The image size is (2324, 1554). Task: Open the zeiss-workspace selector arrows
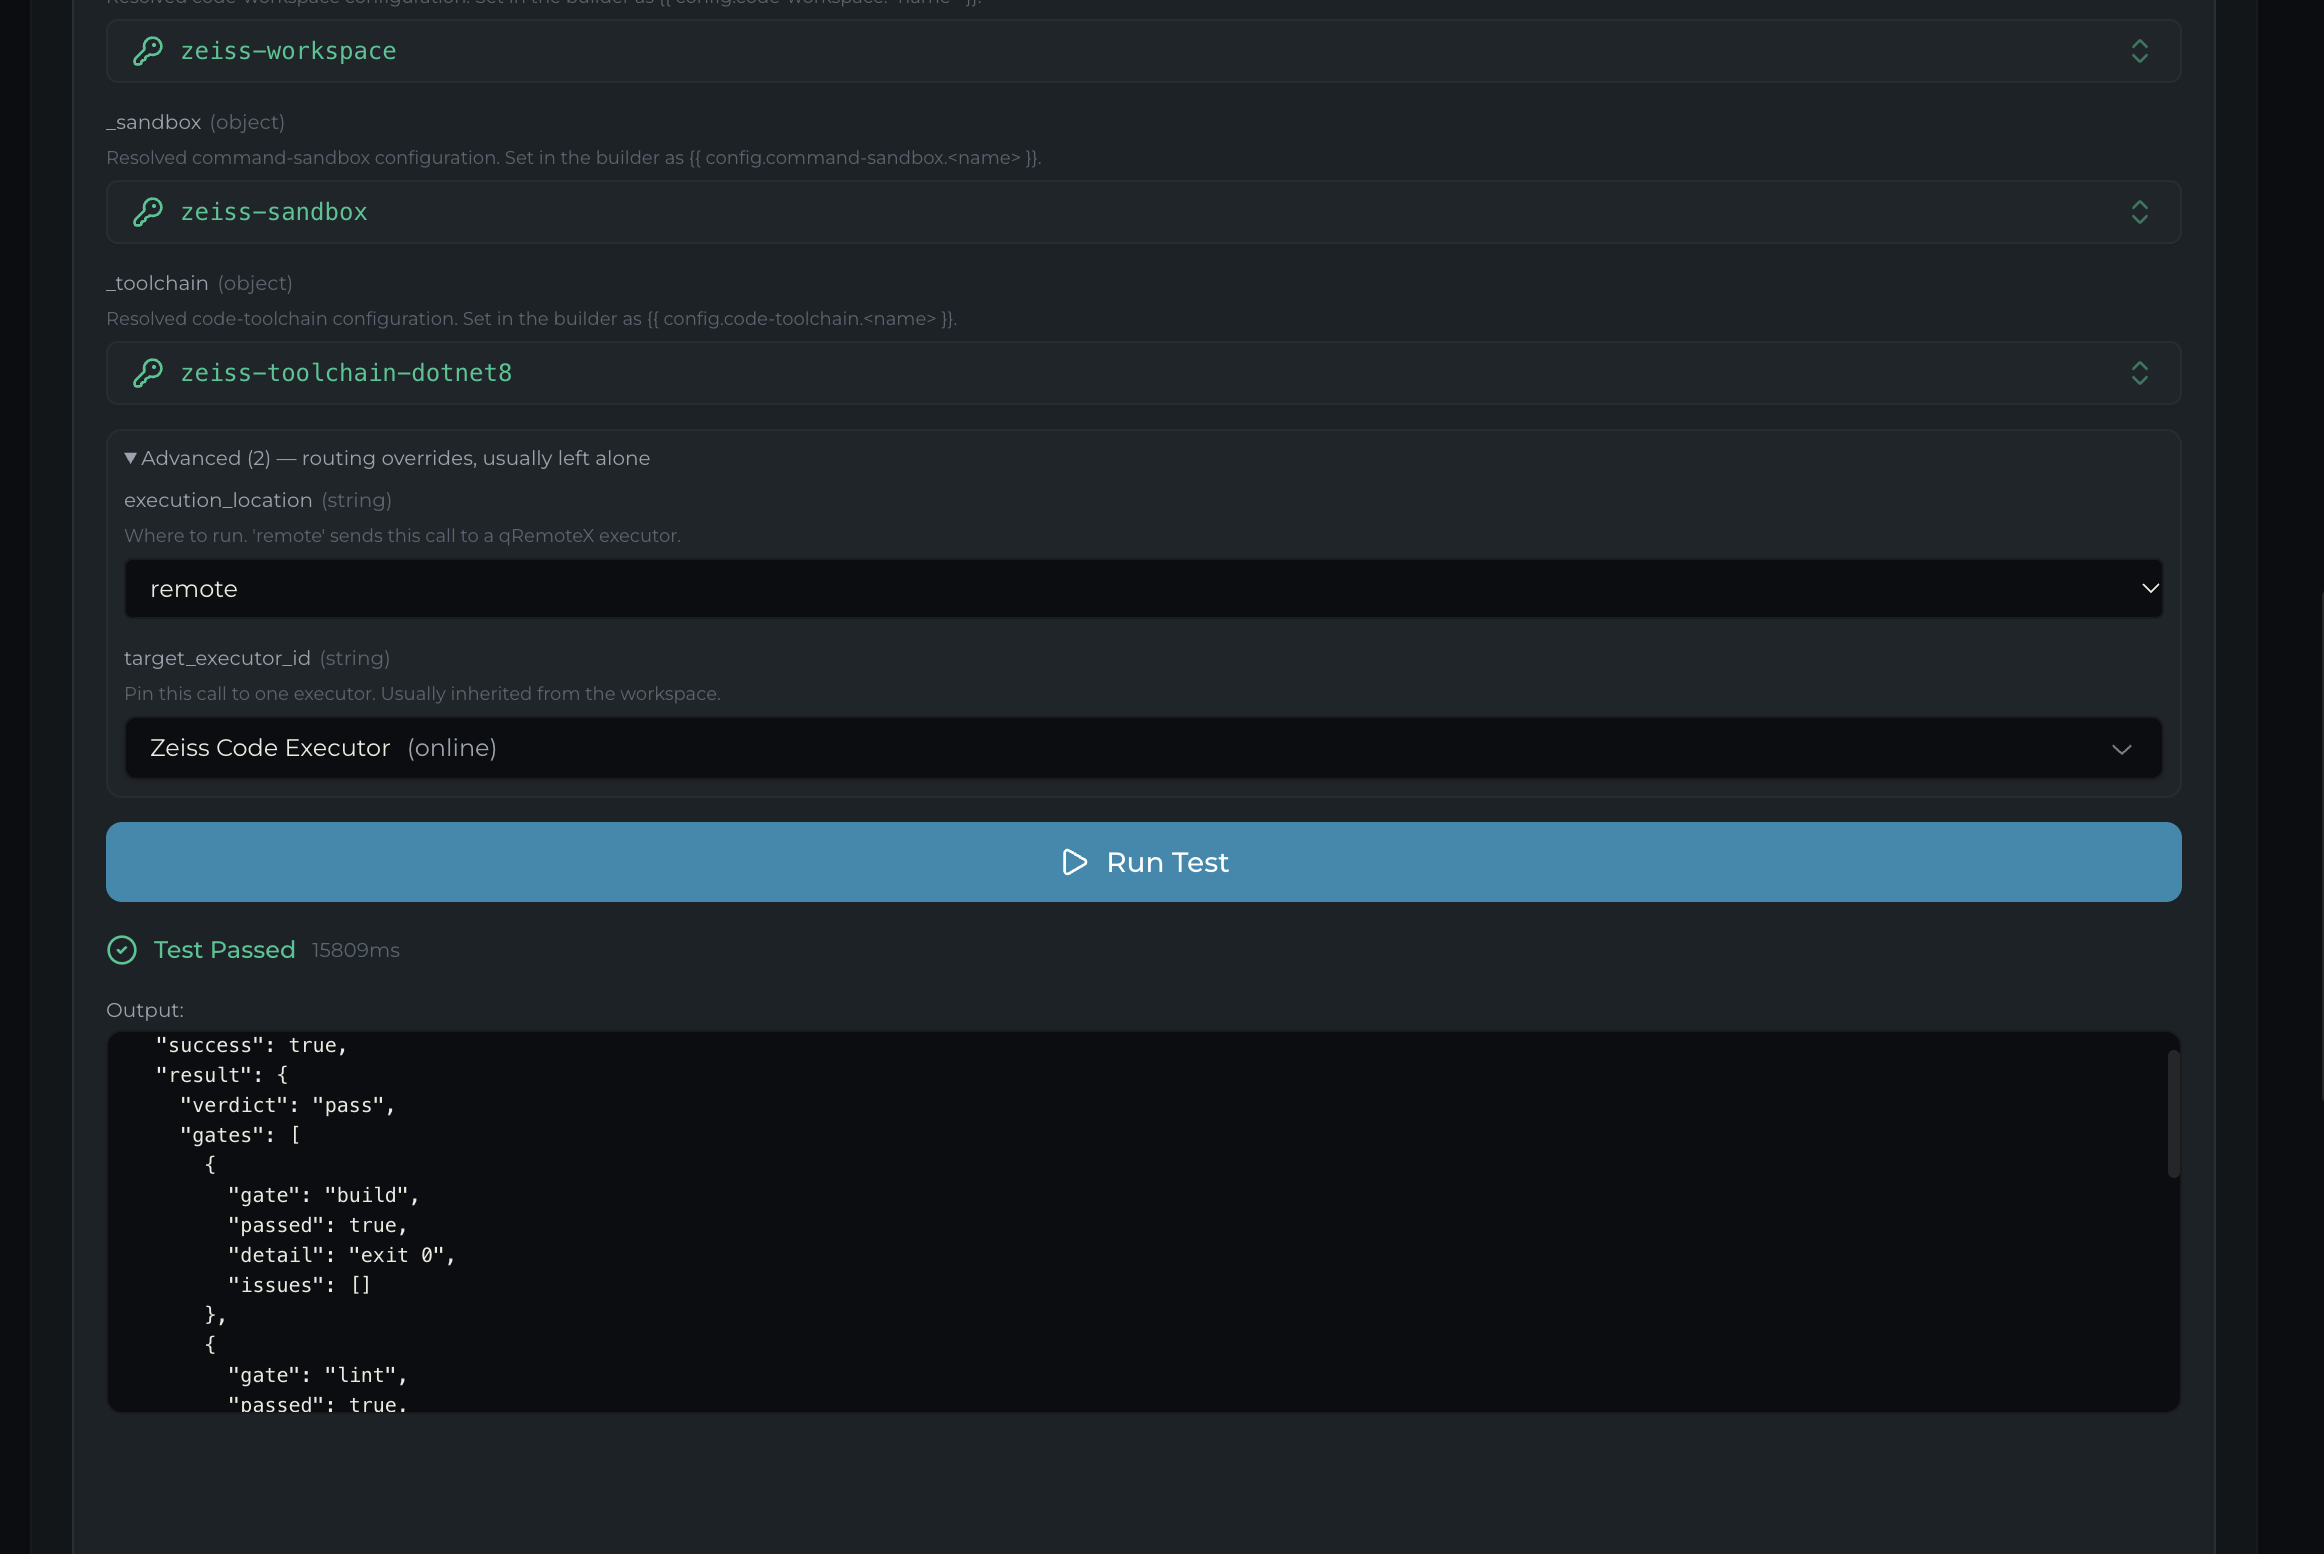(2139, 51)
